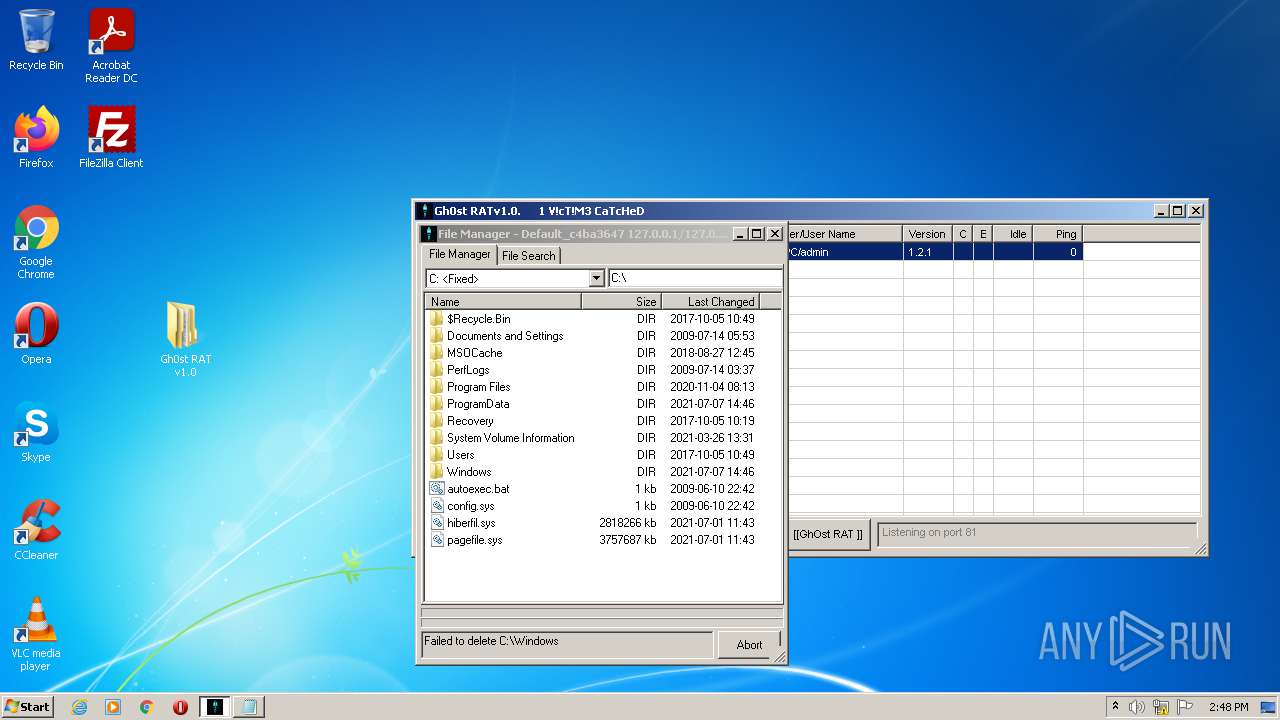Open the Recycle Bin desktop icon
Viewport: 1280px width, 720px height.
click(36, 40)
